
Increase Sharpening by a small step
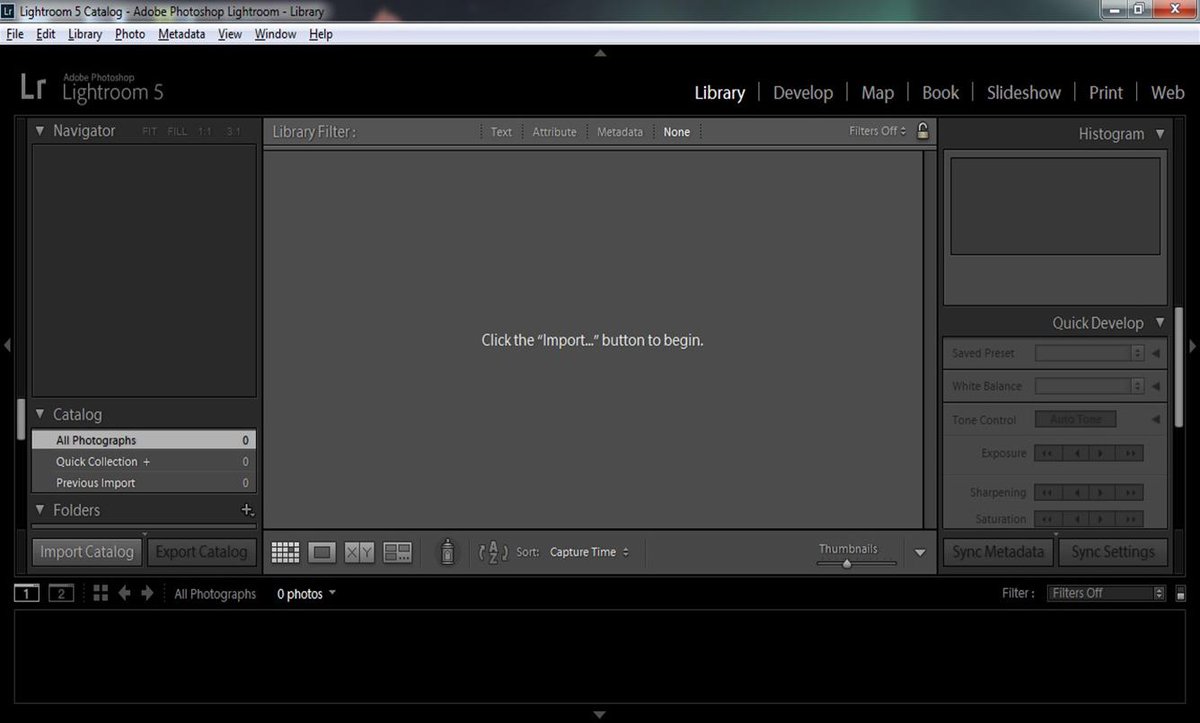pyautogui.click(x=1102, y=493)
